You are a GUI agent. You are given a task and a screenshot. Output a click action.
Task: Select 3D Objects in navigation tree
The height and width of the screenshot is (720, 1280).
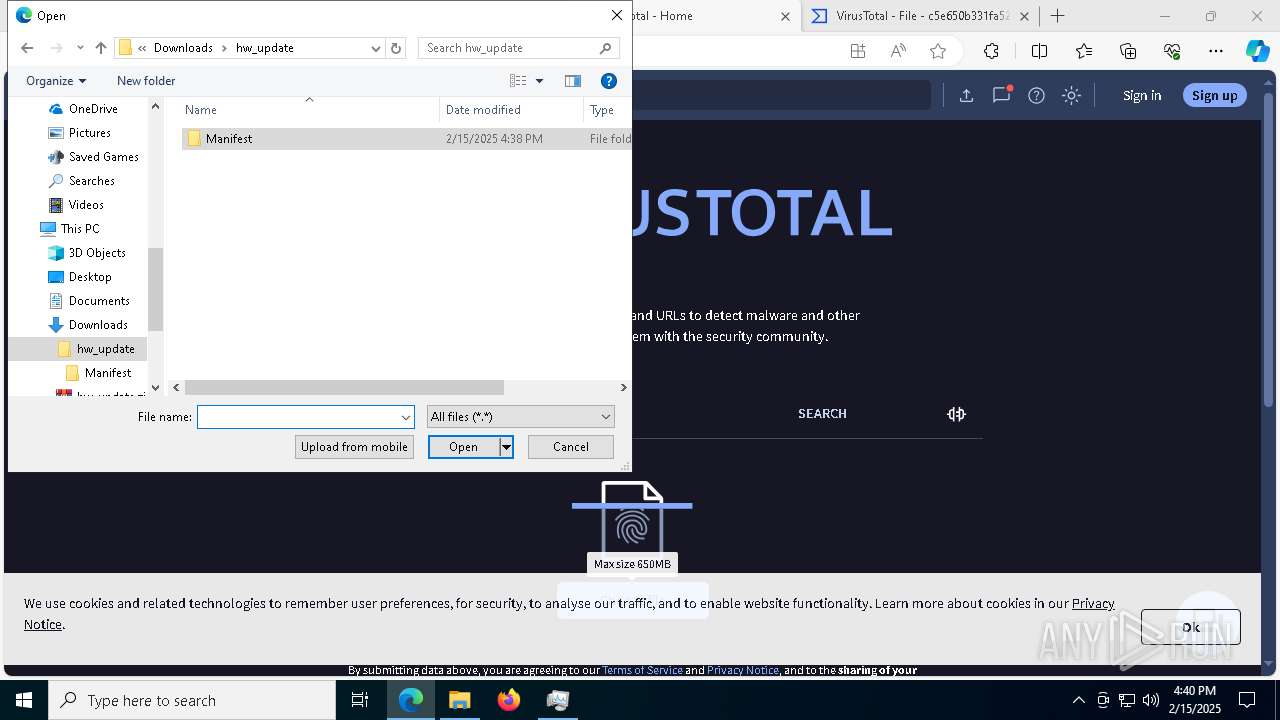coord(97,253)
